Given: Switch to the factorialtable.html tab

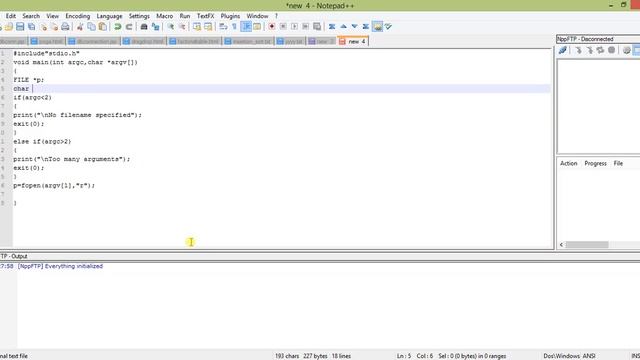Looking at the screenshot, I should click(x=194, y=41).
